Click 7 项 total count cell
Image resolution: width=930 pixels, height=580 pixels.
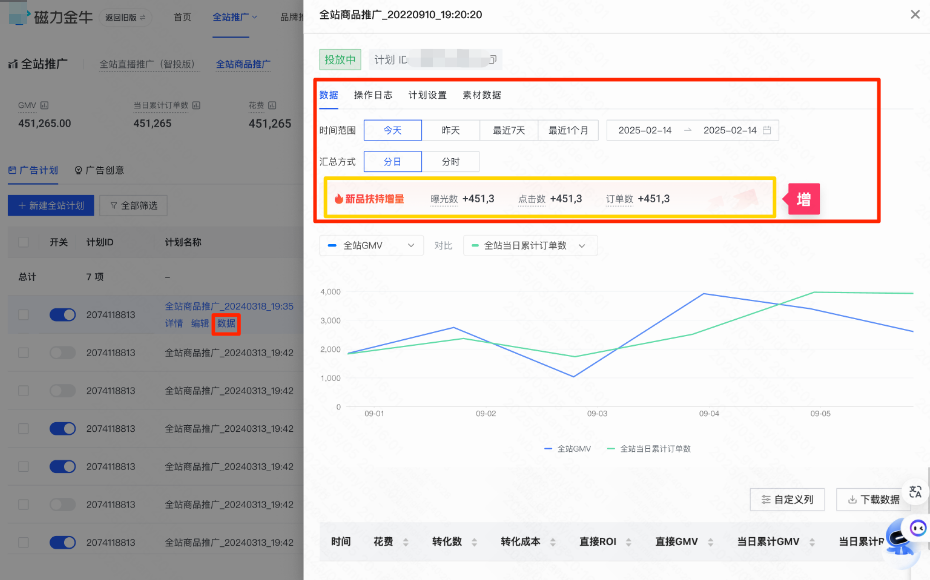tap(95, 277)
